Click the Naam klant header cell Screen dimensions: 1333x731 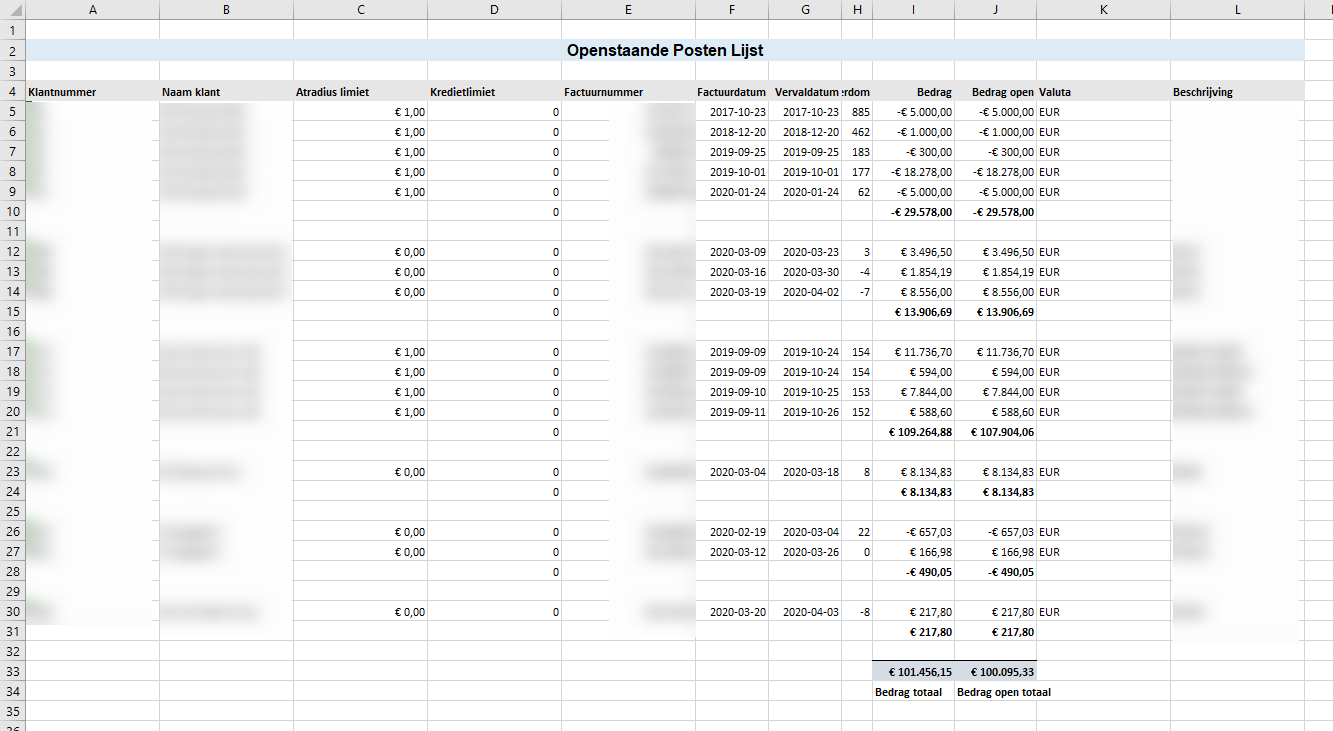point(227,91)
